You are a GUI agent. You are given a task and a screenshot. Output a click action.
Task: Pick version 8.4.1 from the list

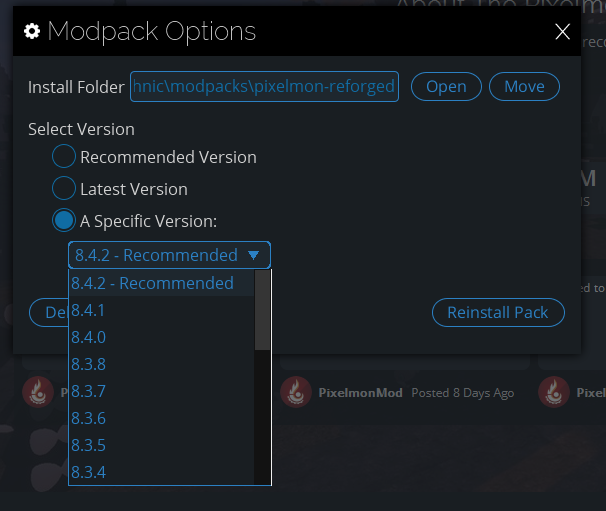[x=162, y=310]
